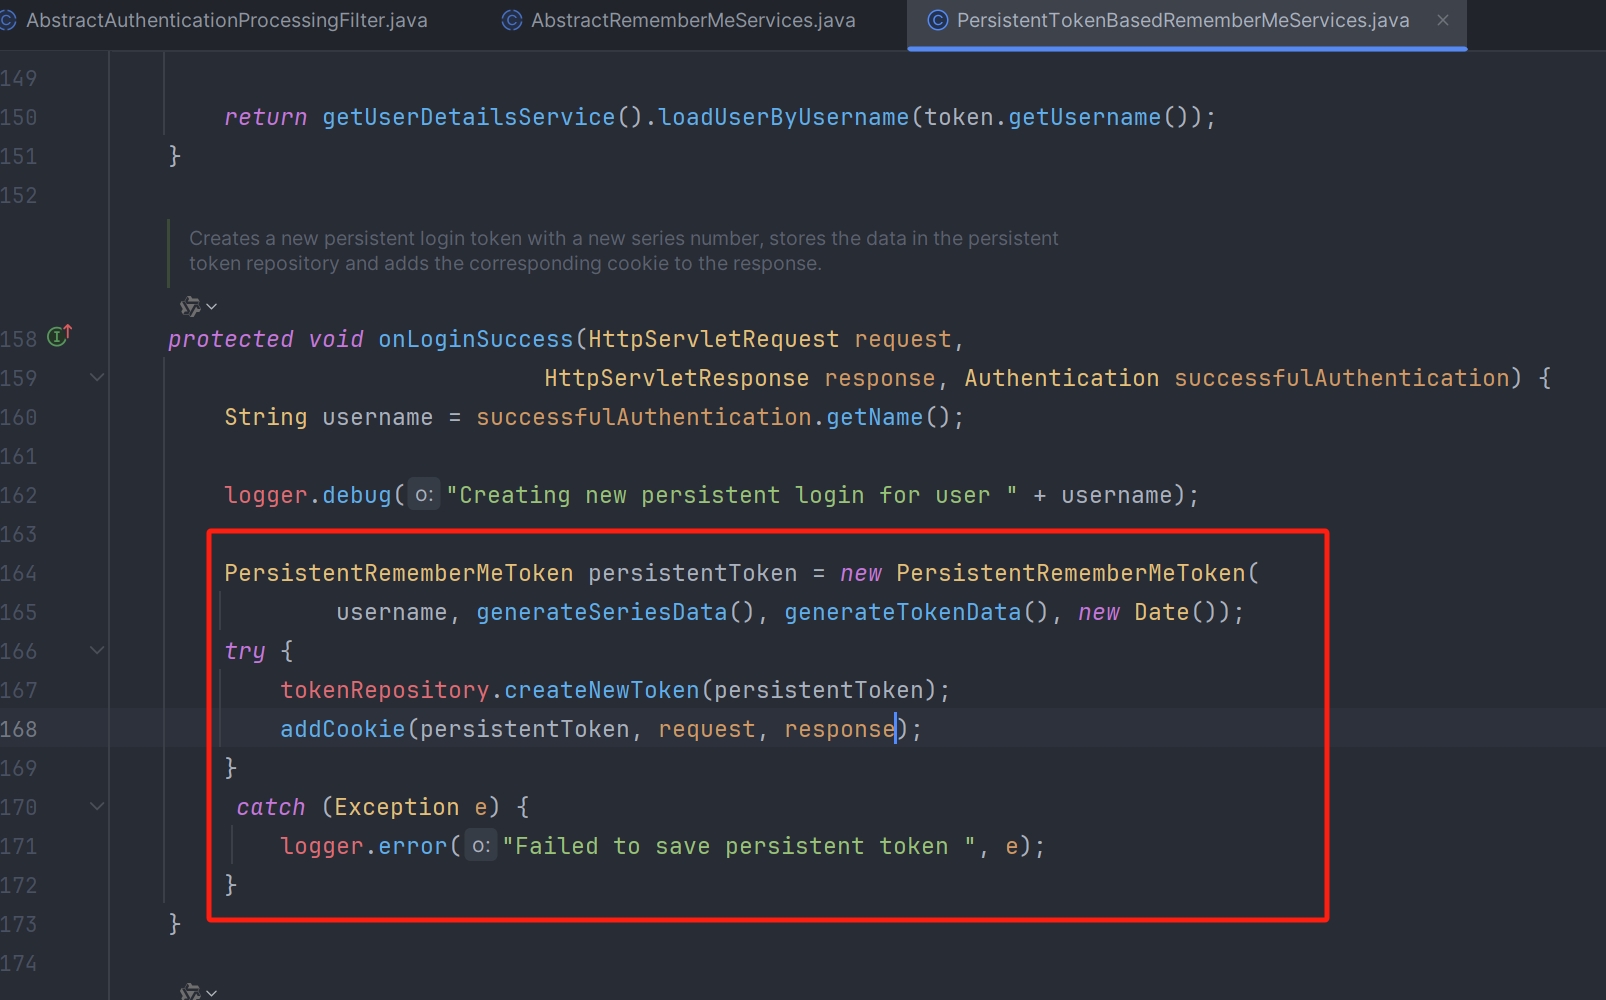
Task: Close the PersistentTokenBasedRememberMeServices.java tab
Action: click(x=1443, y=20)
